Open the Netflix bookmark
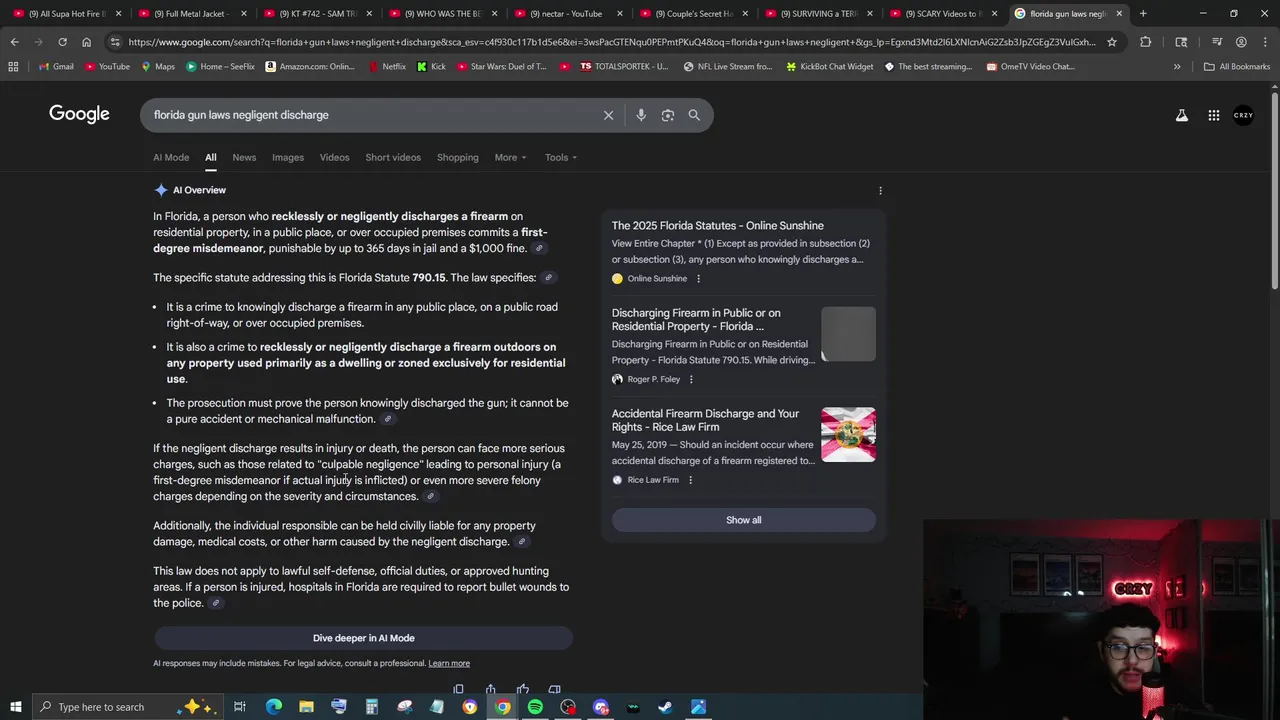This screenshot has height=720, width=1280. tap(386, 67)
